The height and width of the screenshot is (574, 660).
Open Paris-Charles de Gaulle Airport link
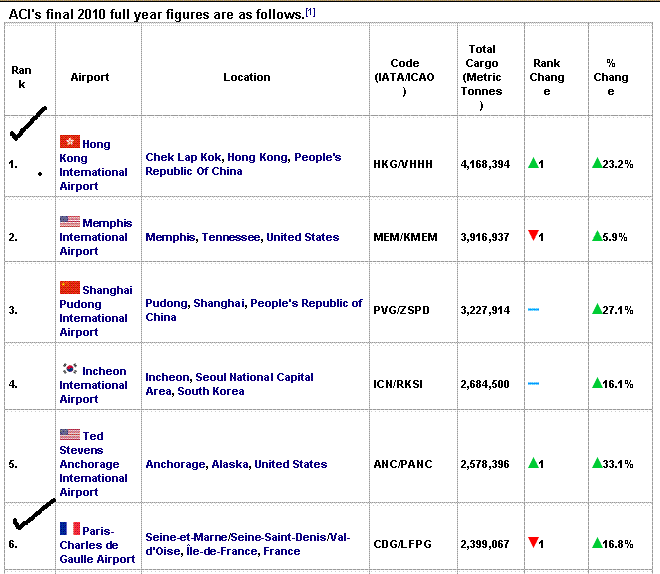click(97, 545)
